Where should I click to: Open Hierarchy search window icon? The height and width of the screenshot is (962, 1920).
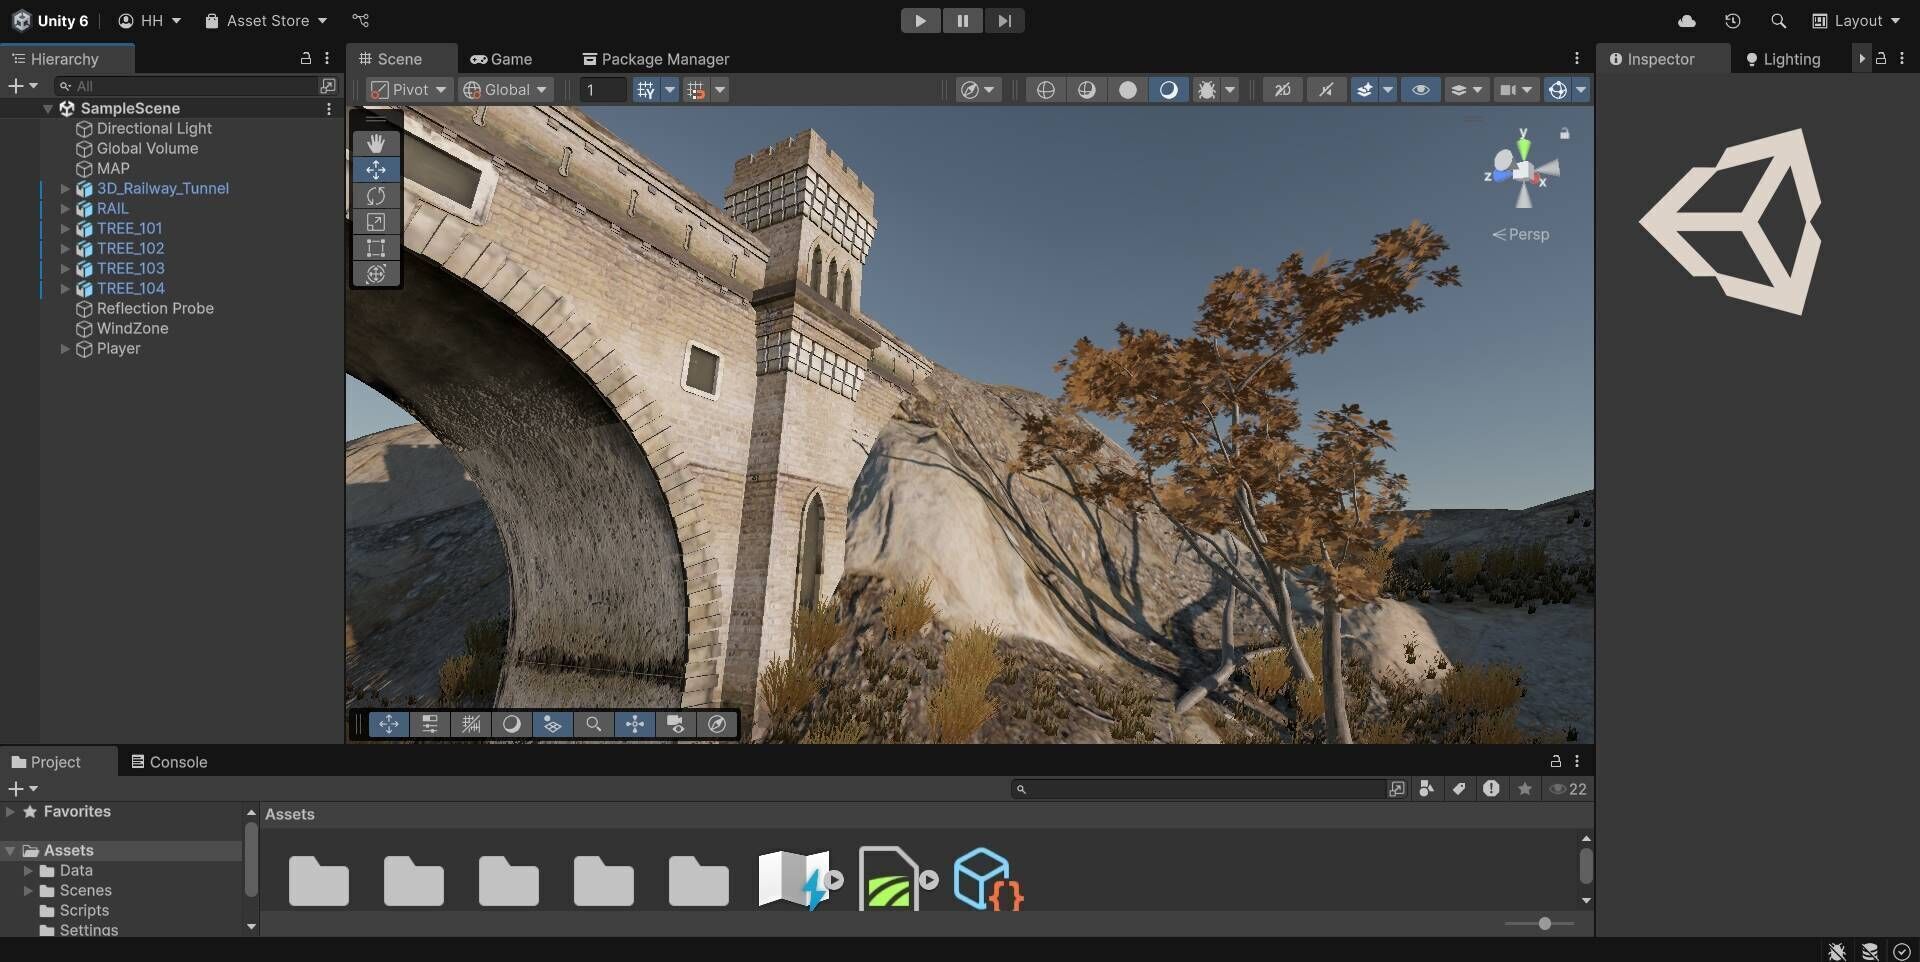(x=328, y=86)
